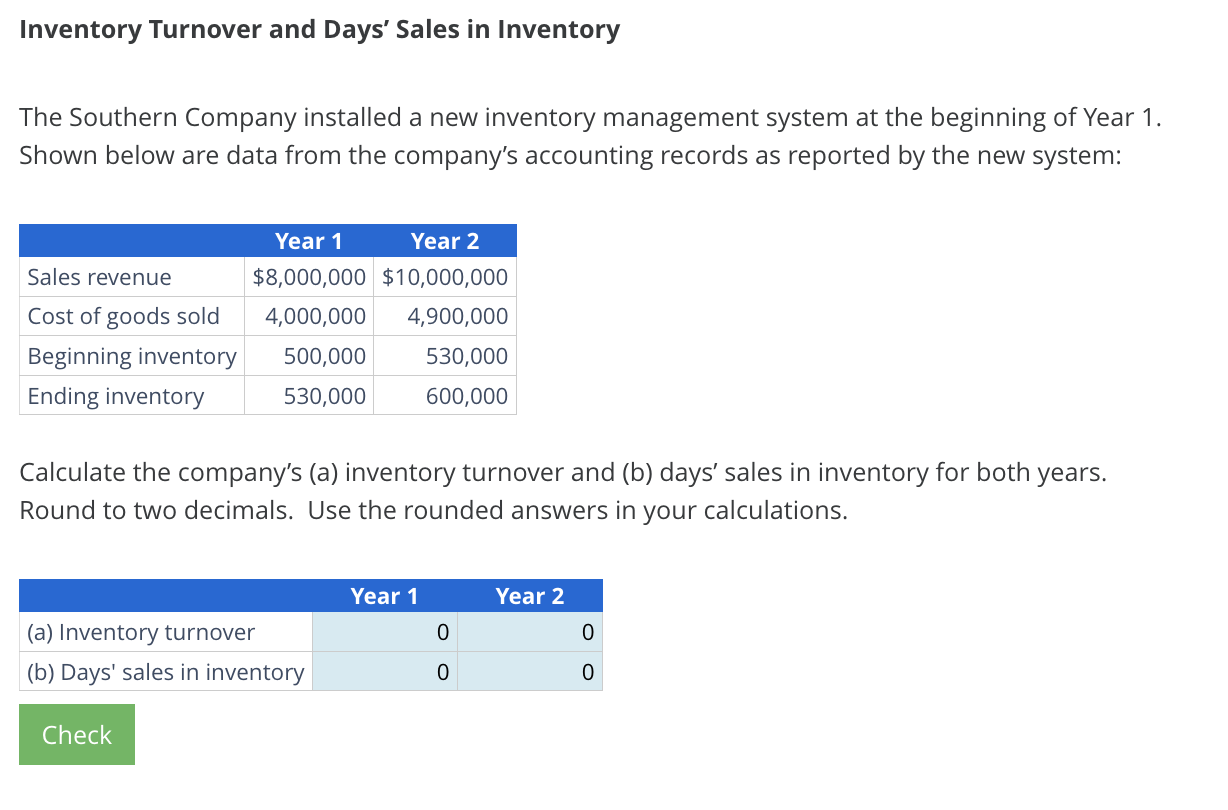Image resolution: width=1228 pixels, height=810 pixels.
Task: Click the Cost of goods sold label
Action: click(124, 316)
